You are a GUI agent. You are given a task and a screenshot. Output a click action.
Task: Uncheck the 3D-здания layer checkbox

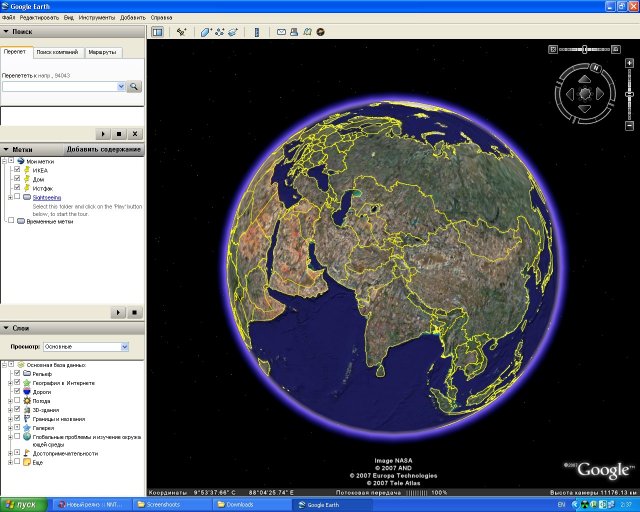coord(17,409)
